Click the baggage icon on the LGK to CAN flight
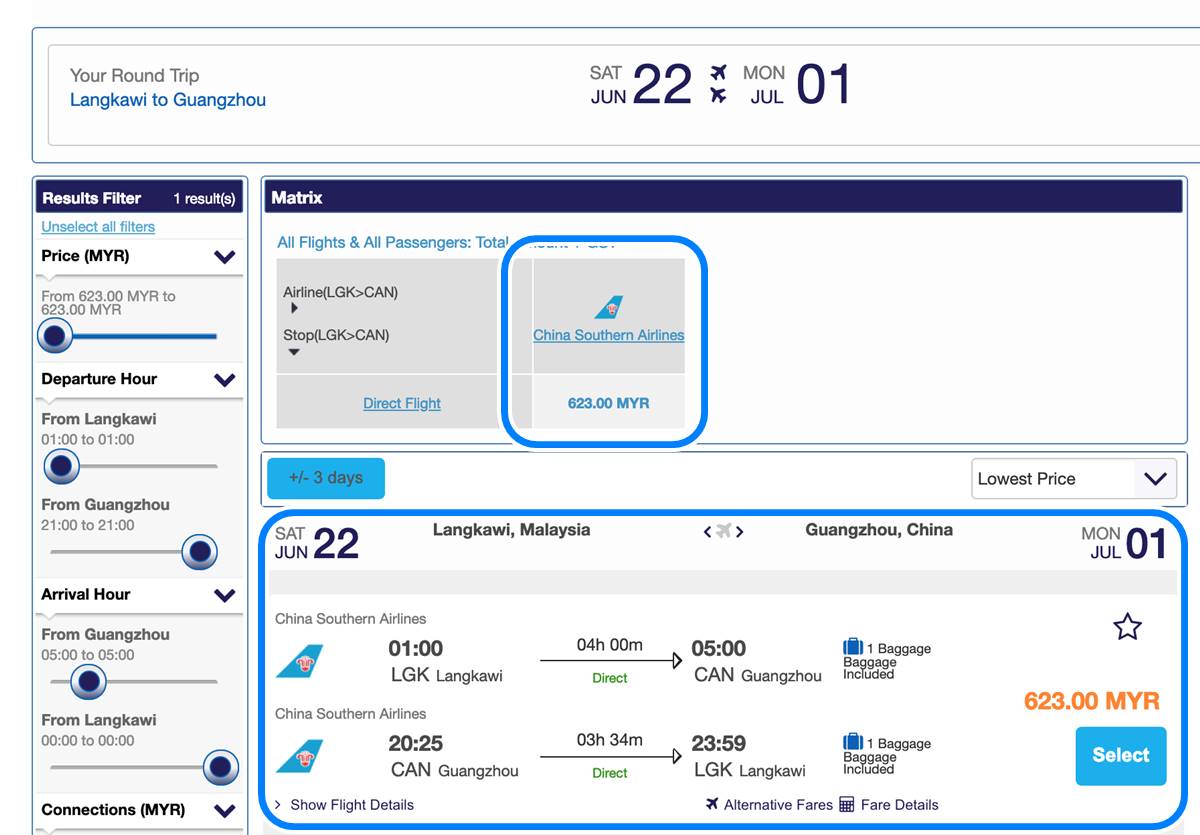This screenshot has height=835, width=1200. 852,647
